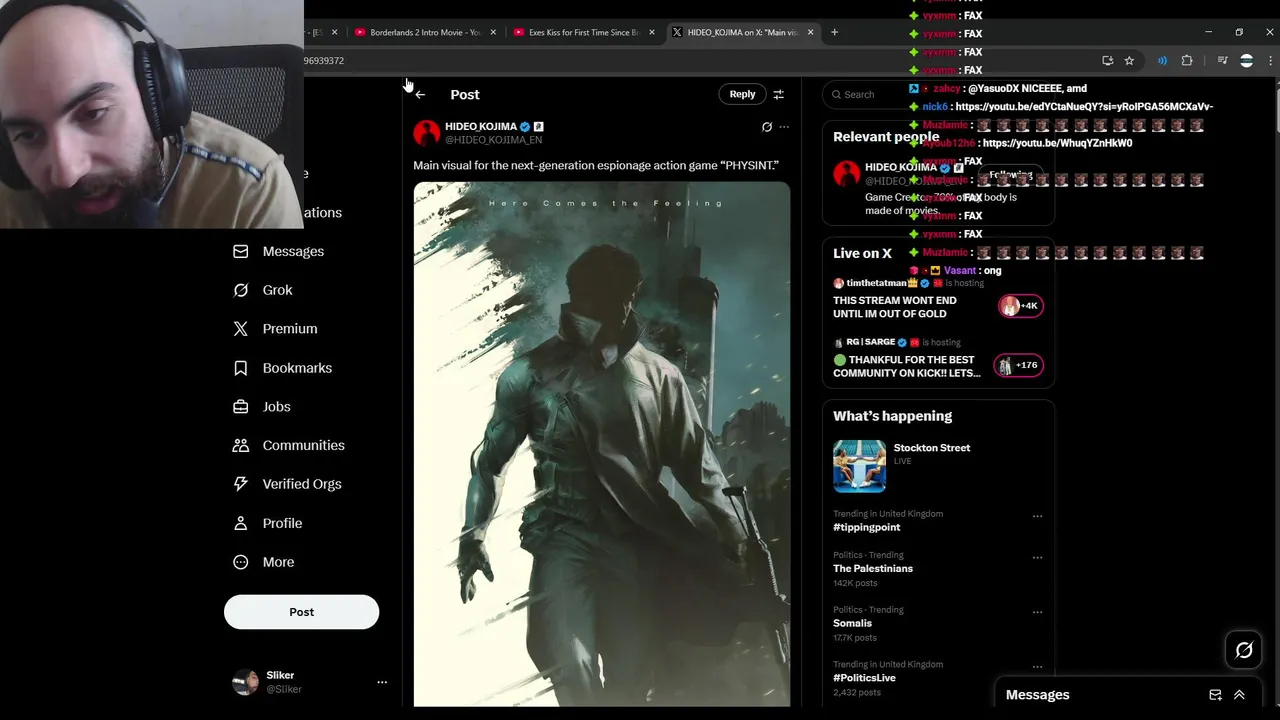Expand the Messages drawer with double chevrons
The image size is (1280, 720).
point(1239,695)
